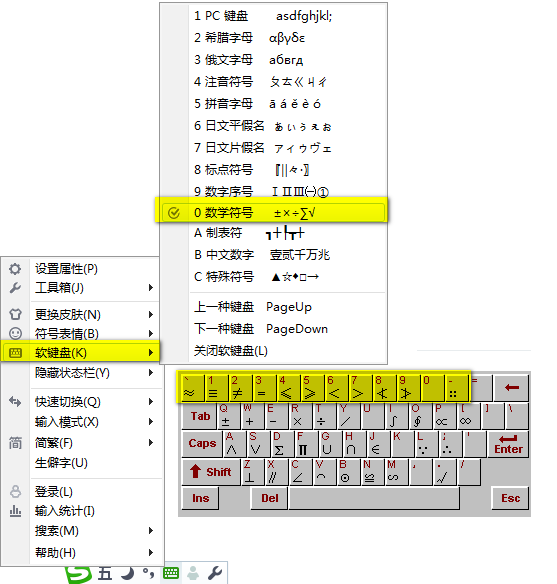Select 1 PC 键盘 layout

click(274, 16)
